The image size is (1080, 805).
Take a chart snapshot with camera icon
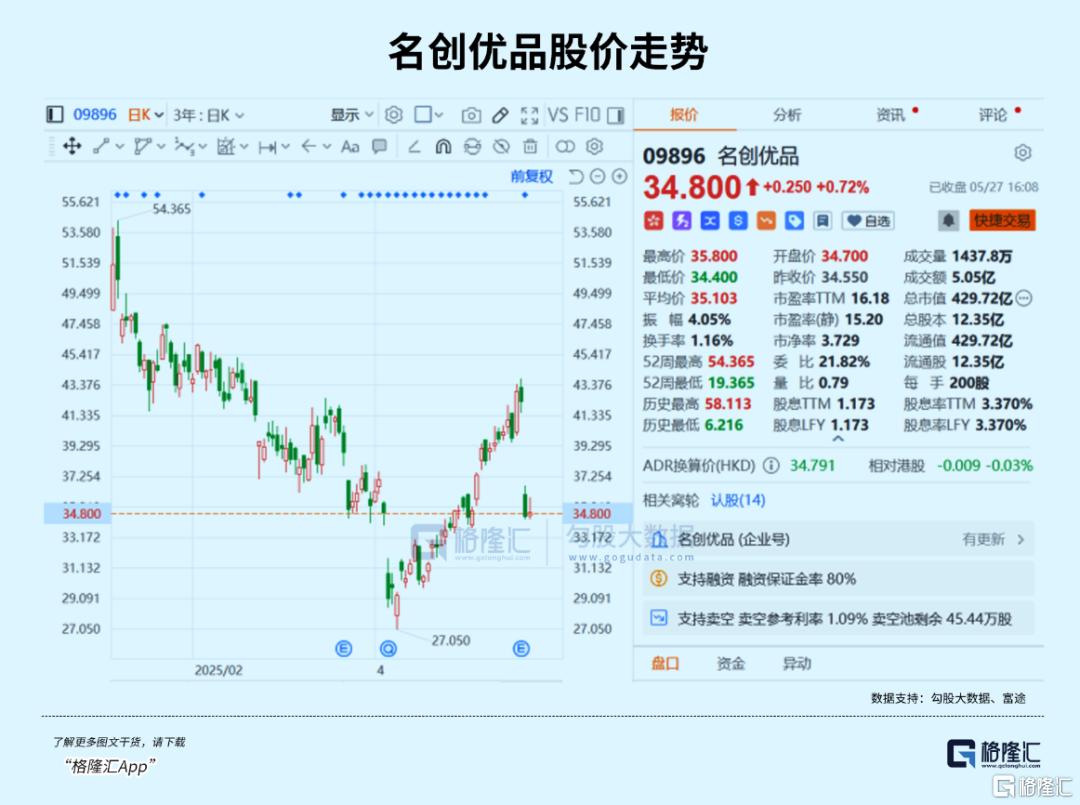coord(471,115)
